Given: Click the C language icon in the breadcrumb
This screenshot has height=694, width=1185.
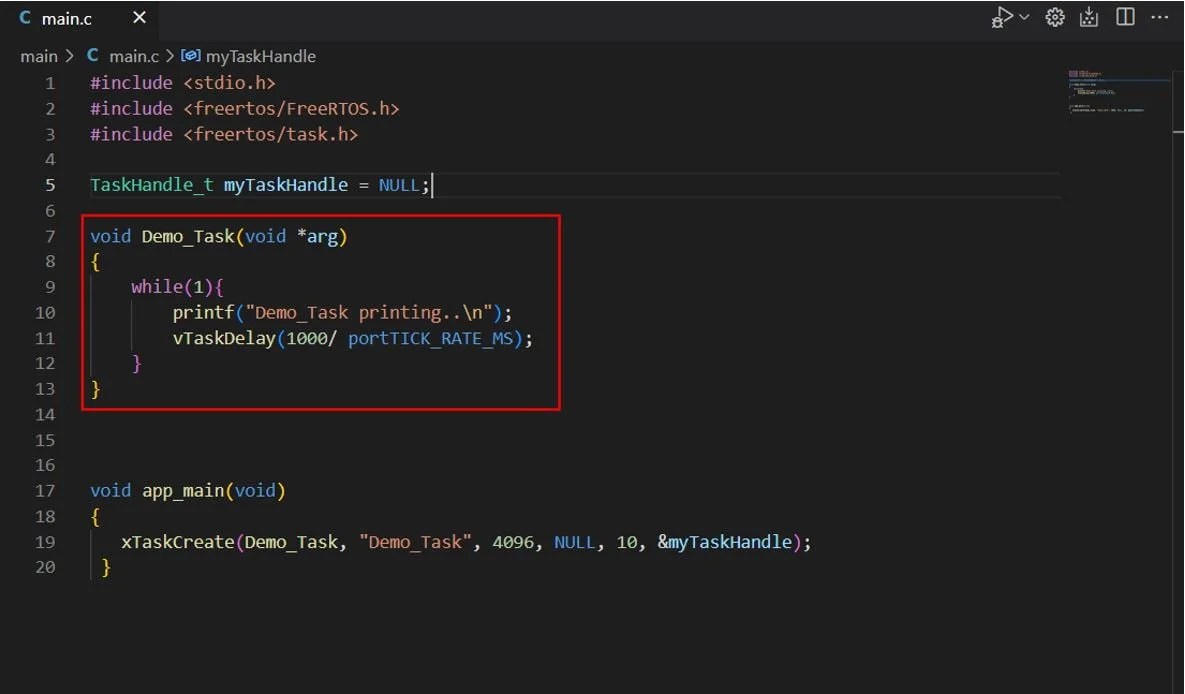Looking at the screenshot, I should (92, 56).
